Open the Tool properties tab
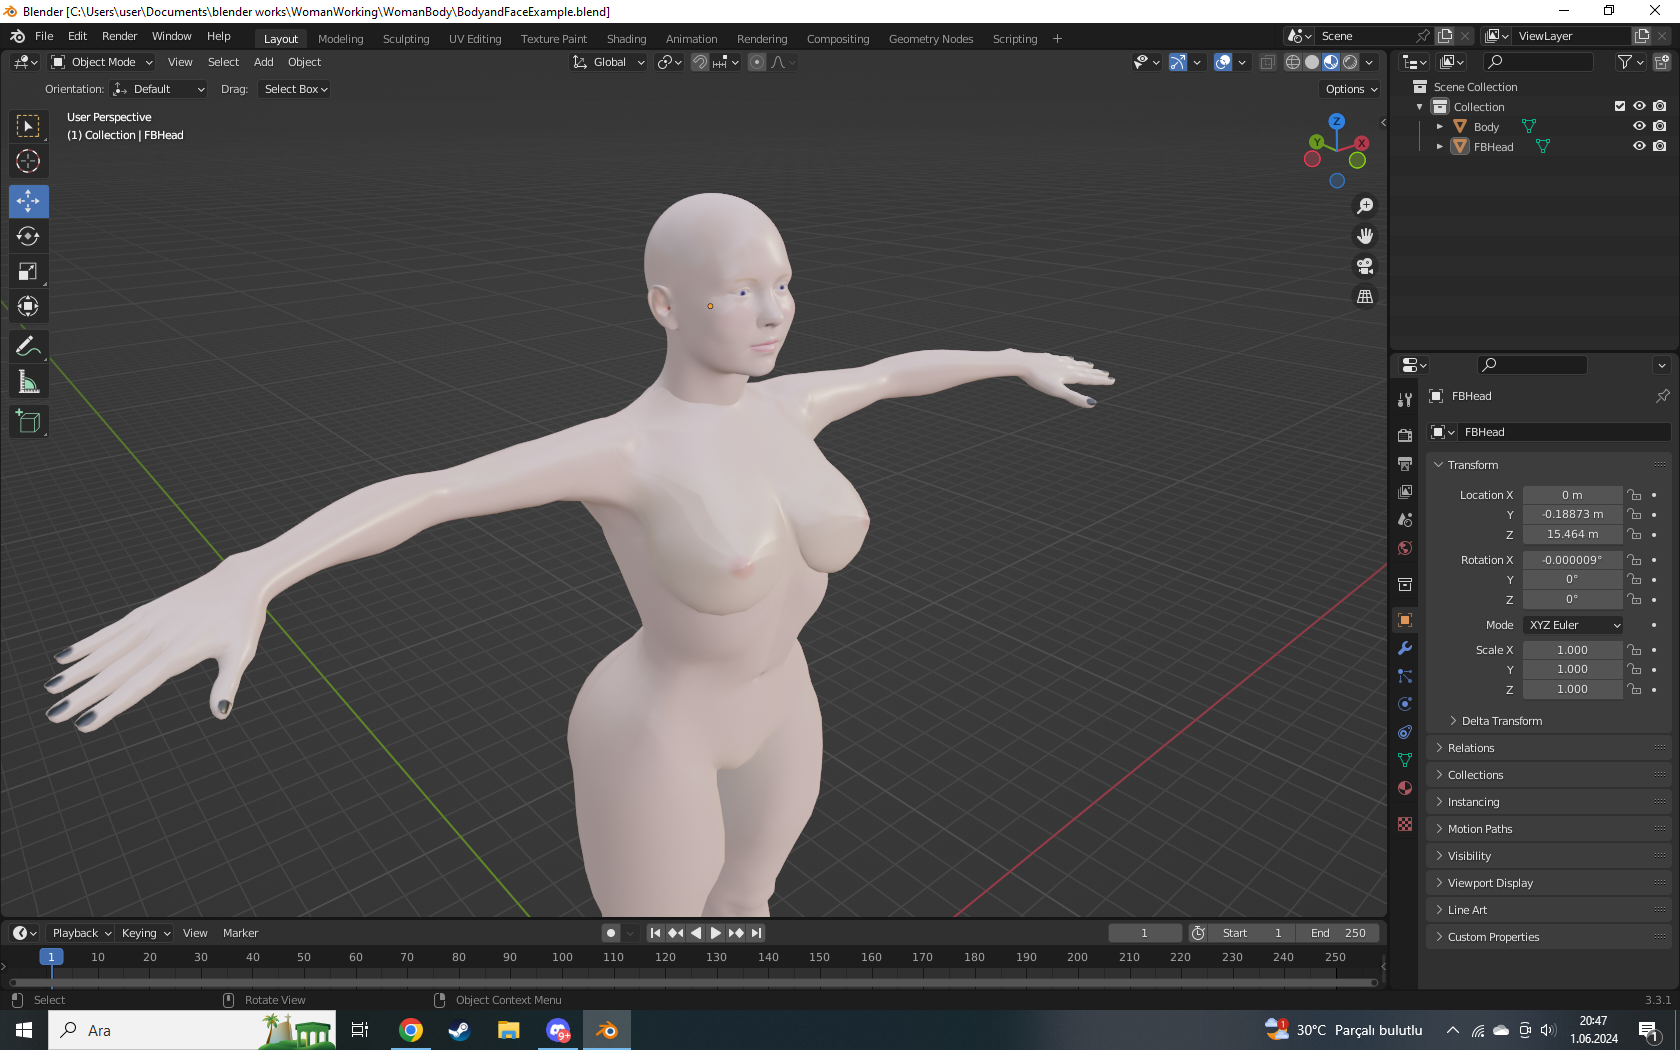The width and height of the screenshot is (1680, 1050). click(x=1405, y=400)
